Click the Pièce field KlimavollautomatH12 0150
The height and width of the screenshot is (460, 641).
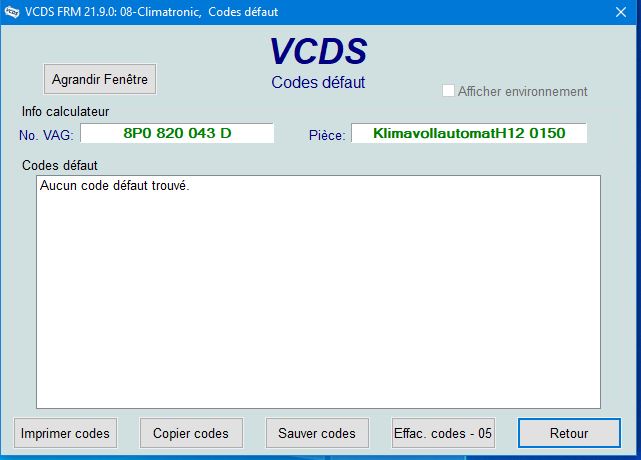click(469, 133)
